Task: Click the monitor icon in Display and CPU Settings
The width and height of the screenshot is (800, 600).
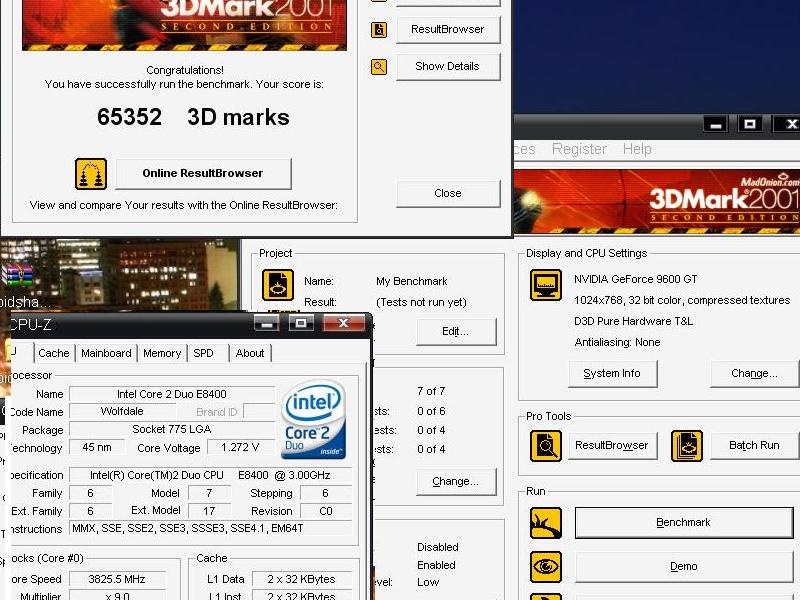Action: coord(545,285)
